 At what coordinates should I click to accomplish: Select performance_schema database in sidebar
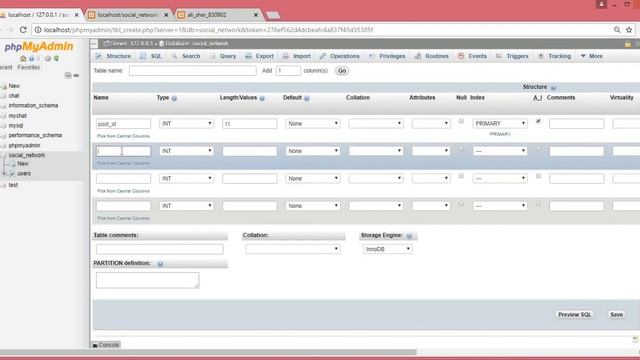[x=35, y=136]
